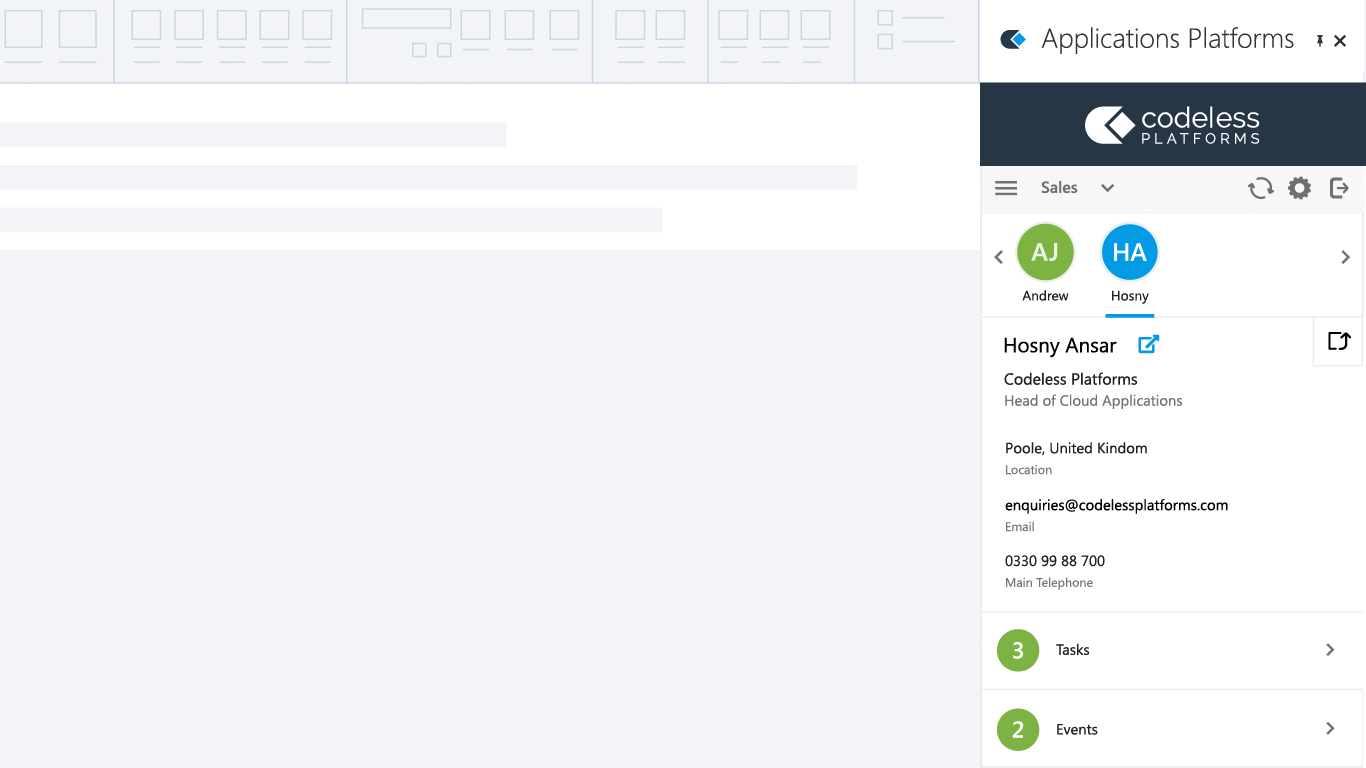
Task: Click the Hosny Ansar name heading
Action: [x=1060, y=345]
